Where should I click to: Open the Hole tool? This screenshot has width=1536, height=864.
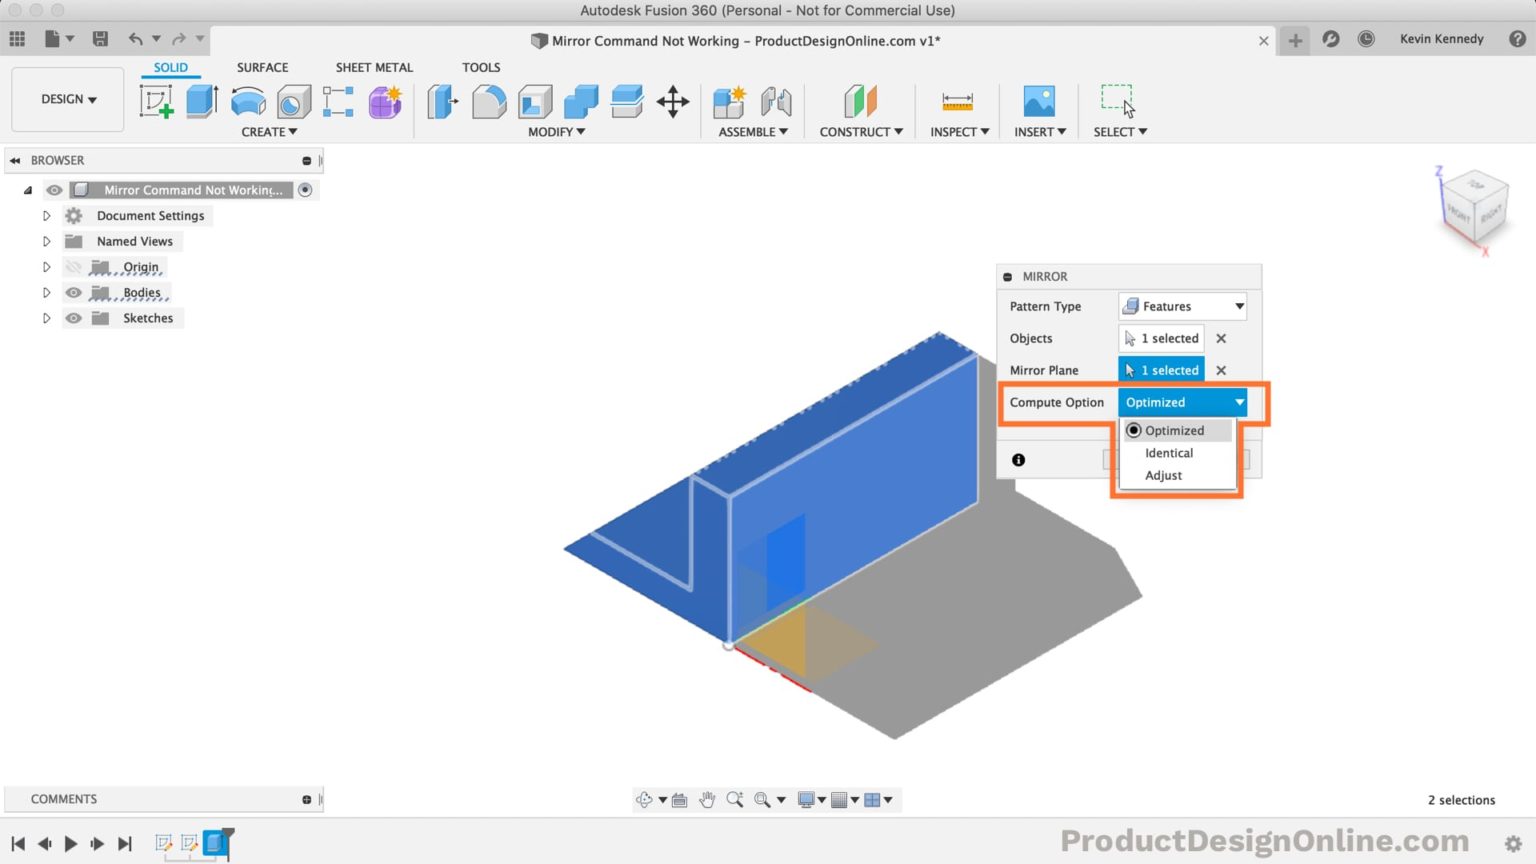(x=293, y=101)
